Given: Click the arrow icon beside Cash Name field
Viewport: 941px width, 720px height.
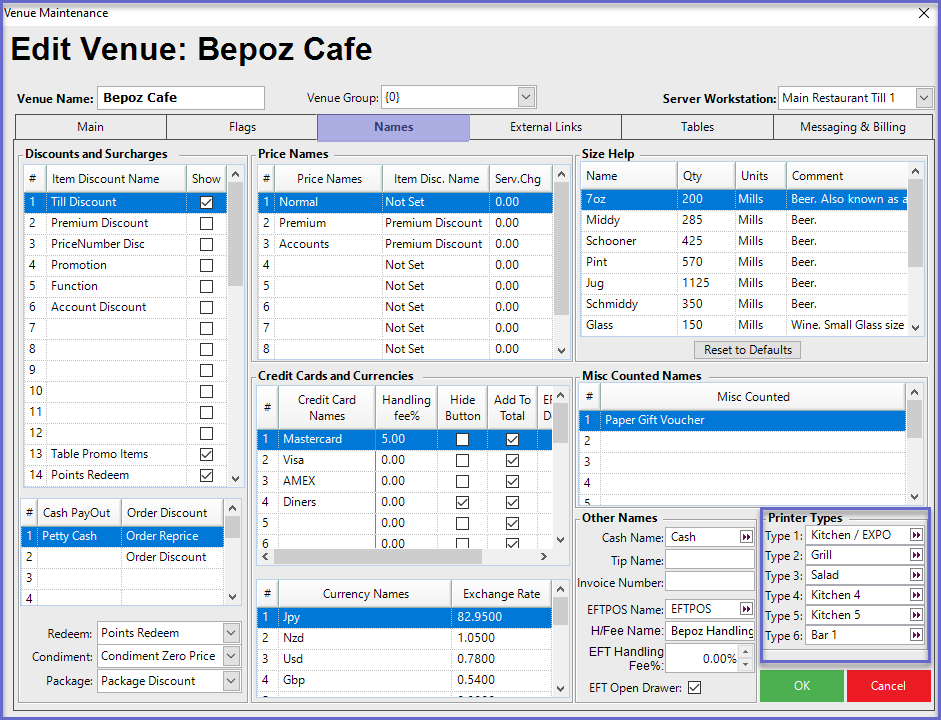Looking at the screenshot, I should [746, 537].
